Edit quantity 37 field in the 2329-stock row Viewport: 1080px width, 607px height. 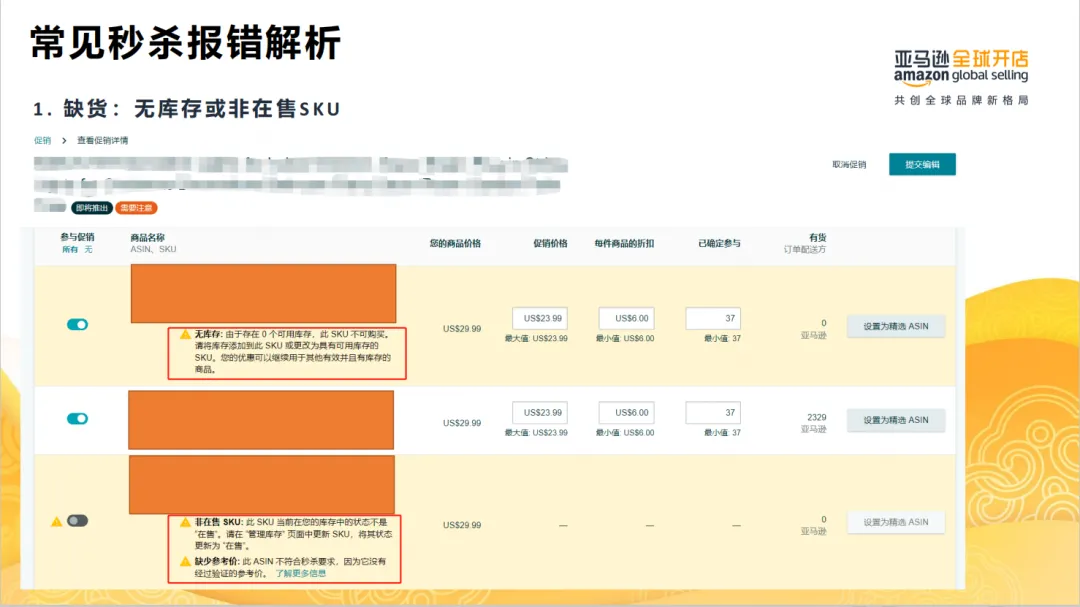(713, 413)
